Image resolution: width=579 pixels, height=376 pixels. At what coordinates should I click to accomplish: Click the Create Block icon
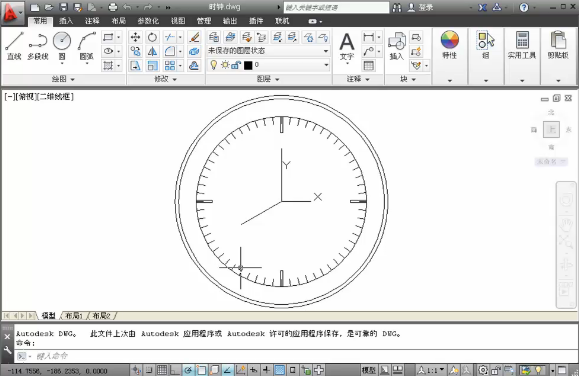click(416, 37)
